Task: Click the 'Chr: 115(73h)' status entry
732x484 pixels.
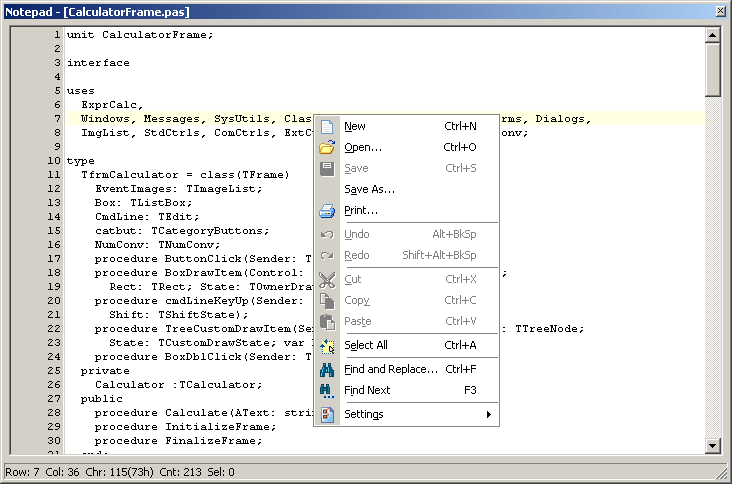Action: pos(119,472)
